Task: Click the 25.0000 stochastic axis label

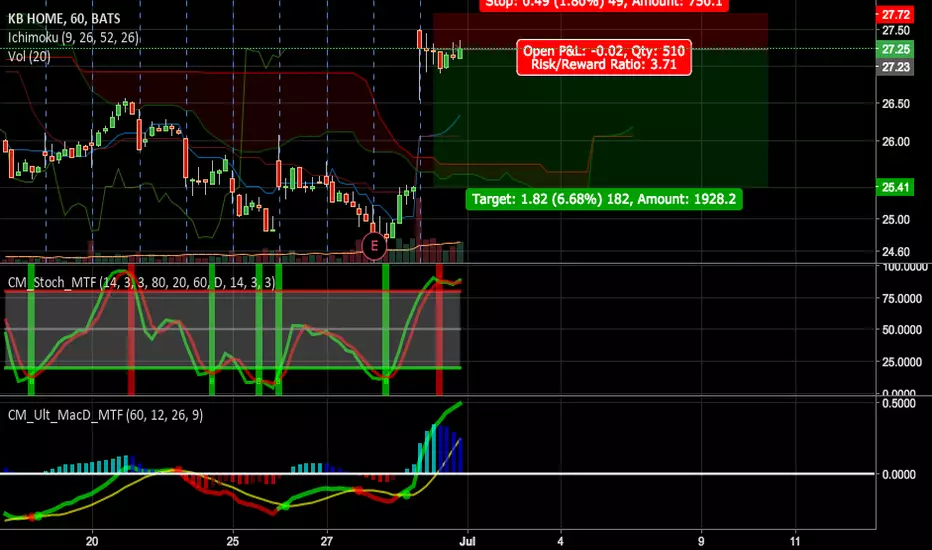Action: (x=902, y=362)
